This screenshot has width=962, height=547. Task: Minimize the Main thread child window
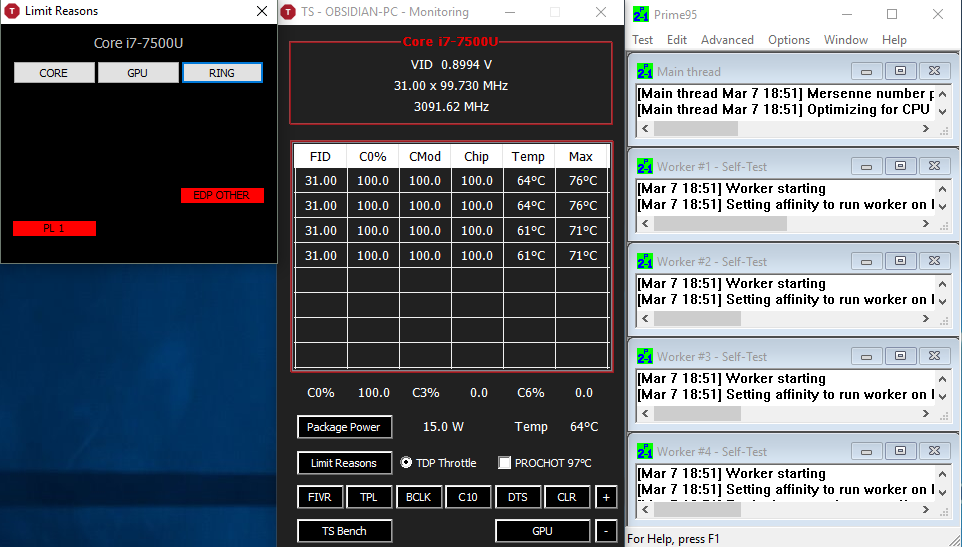tap(866, 71)
